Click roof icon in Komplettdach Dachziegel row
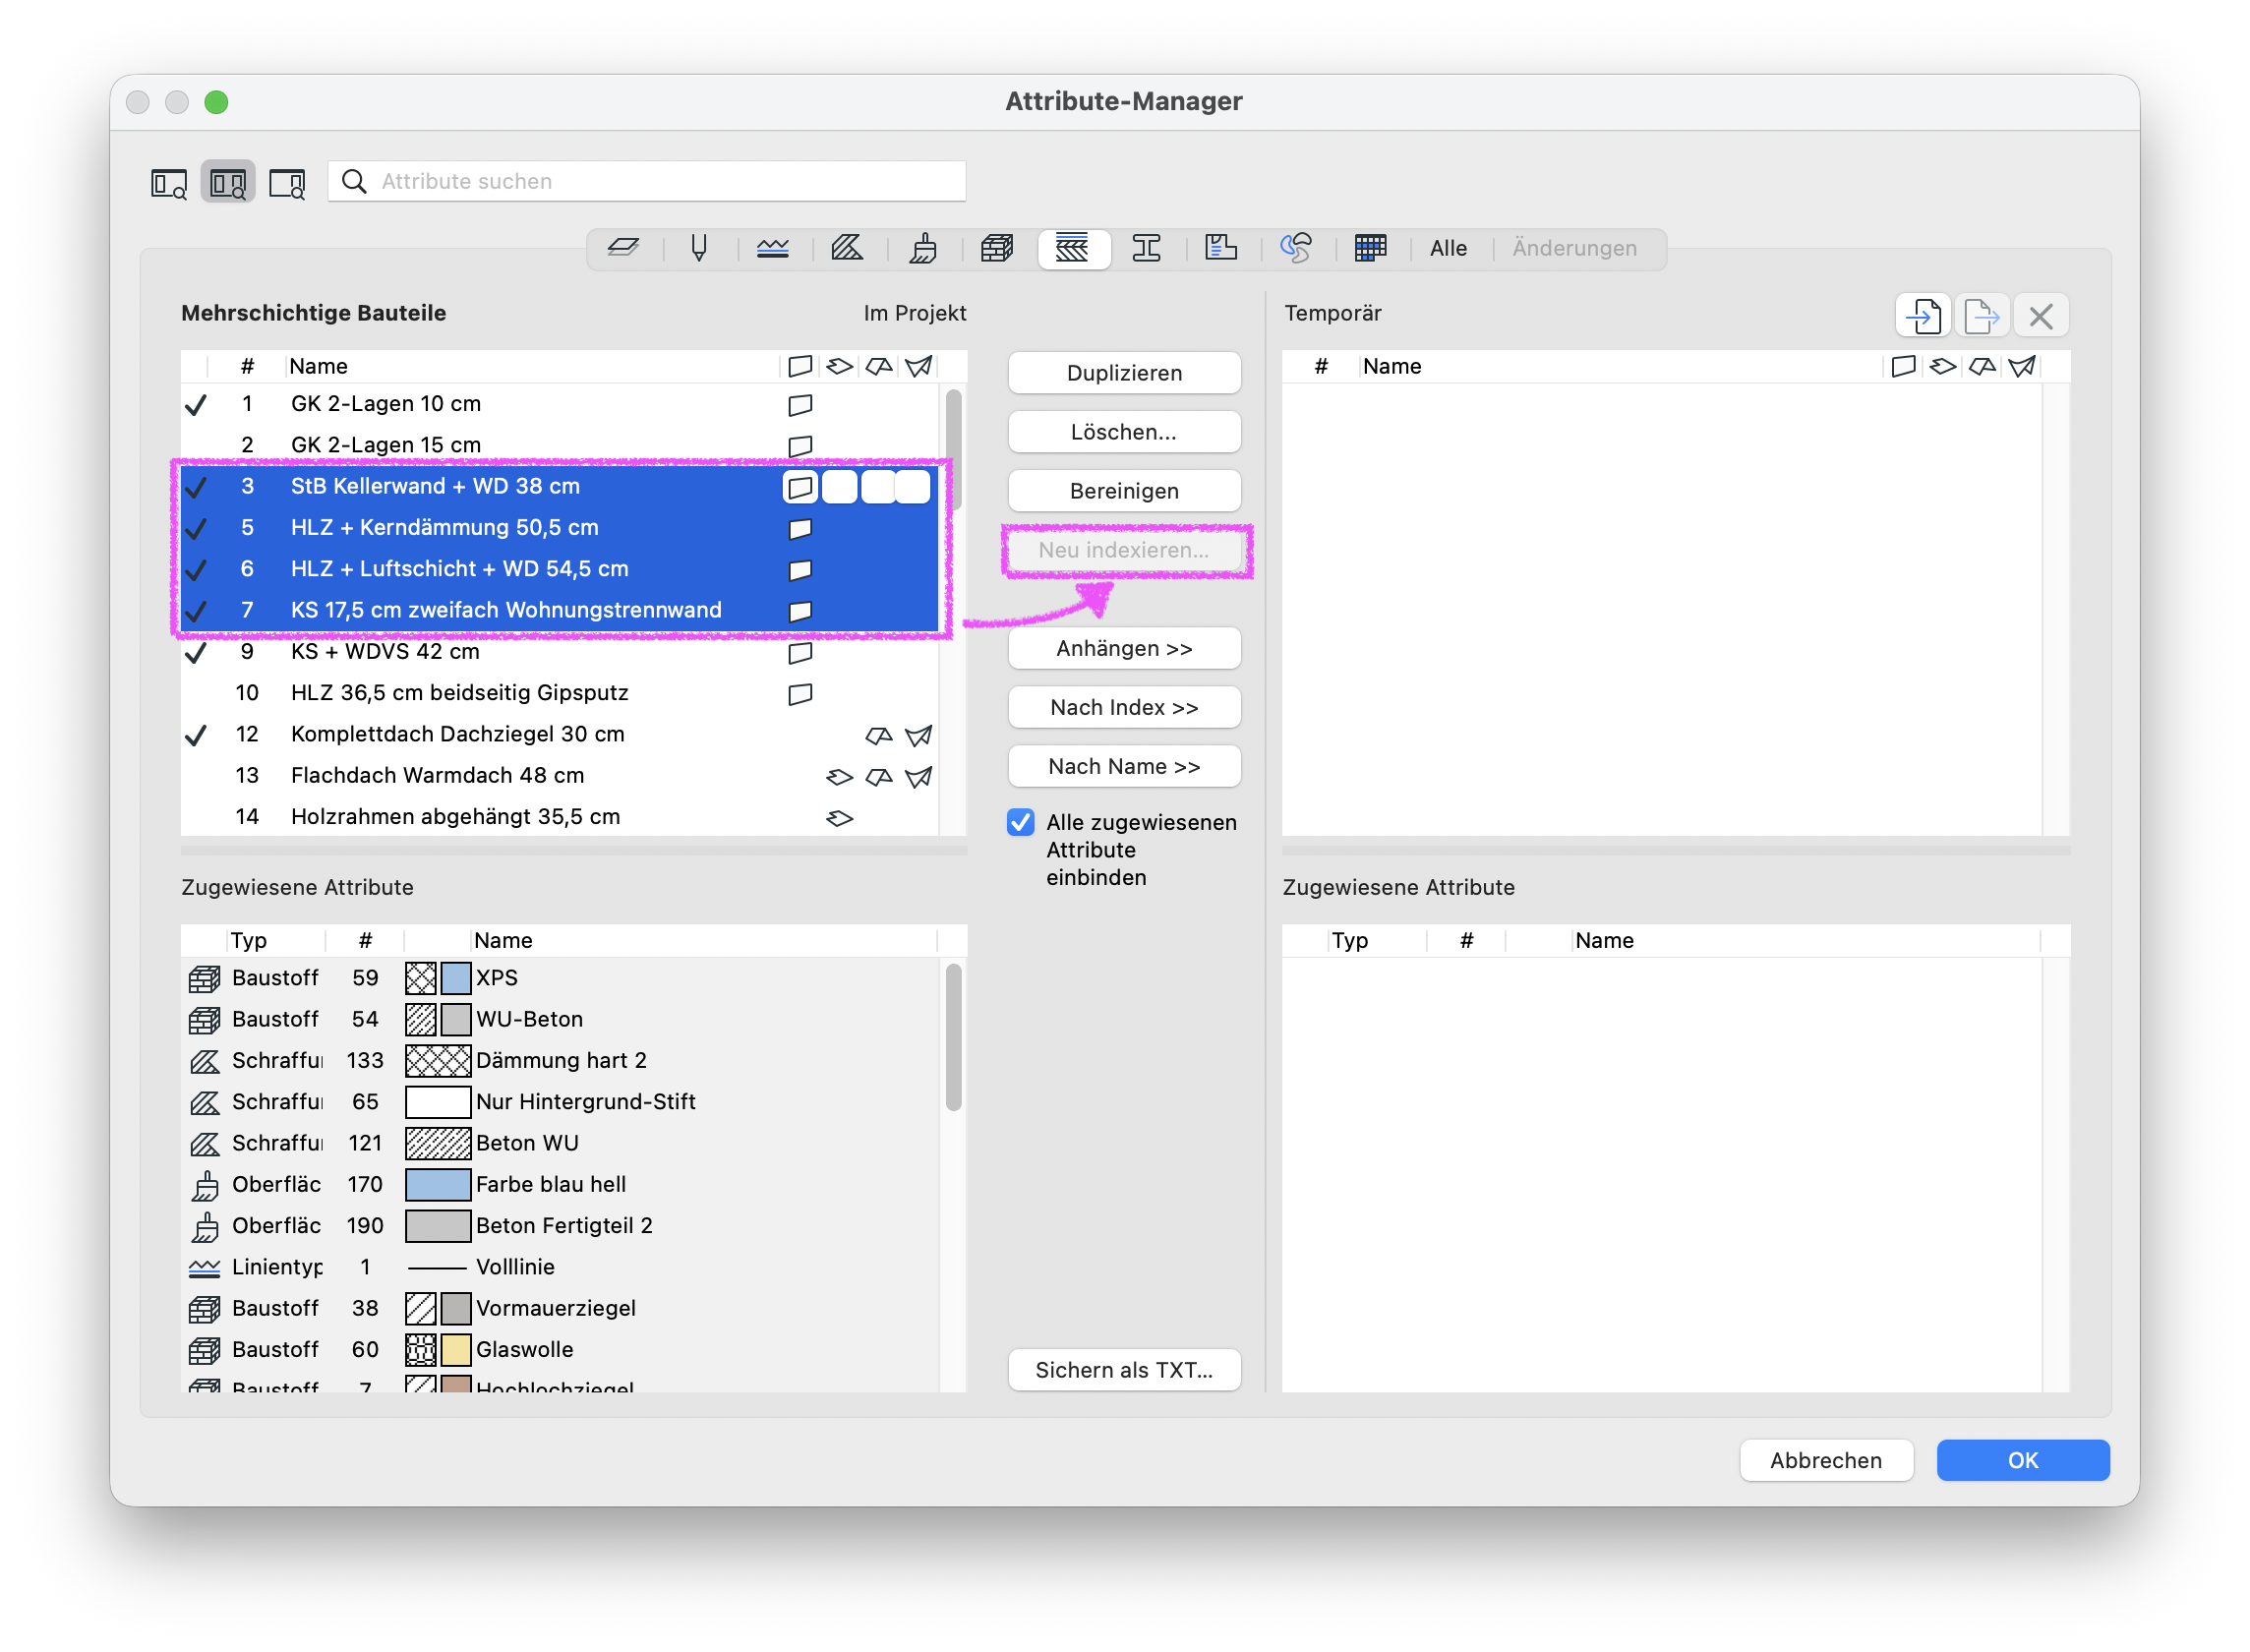The width and height of the screenshot is (2250, 1652). (878, 735)
